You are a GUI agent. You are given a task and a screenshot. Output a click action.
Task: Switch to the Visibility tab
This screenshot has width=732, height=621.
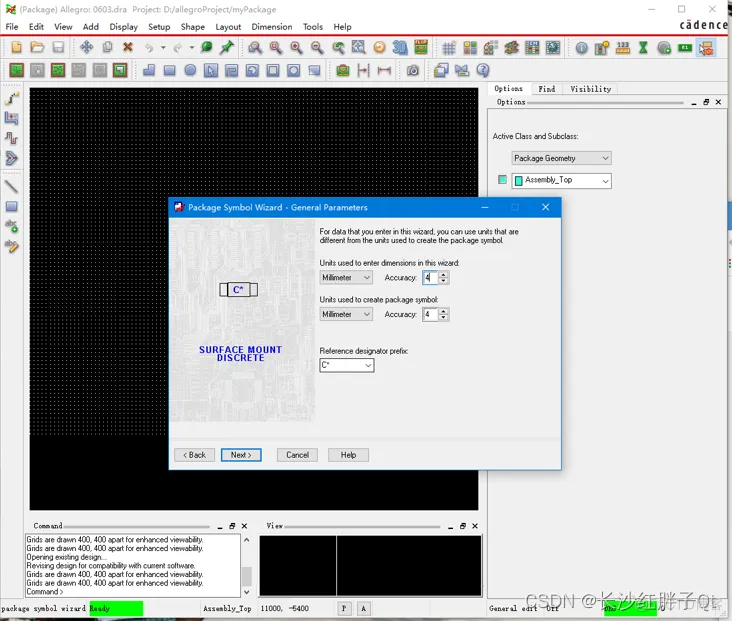(590, 89)
